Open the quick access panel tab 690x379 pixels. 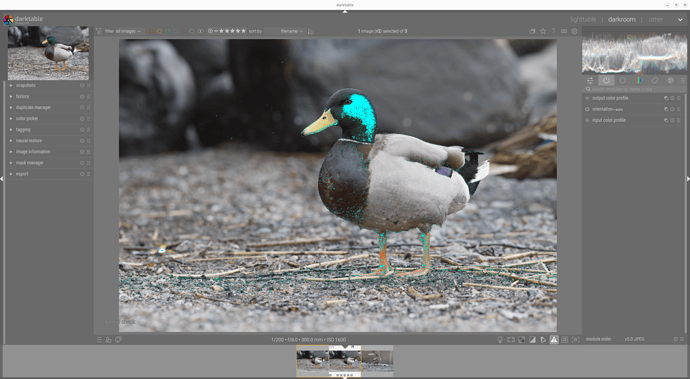[x=590, y=81]
